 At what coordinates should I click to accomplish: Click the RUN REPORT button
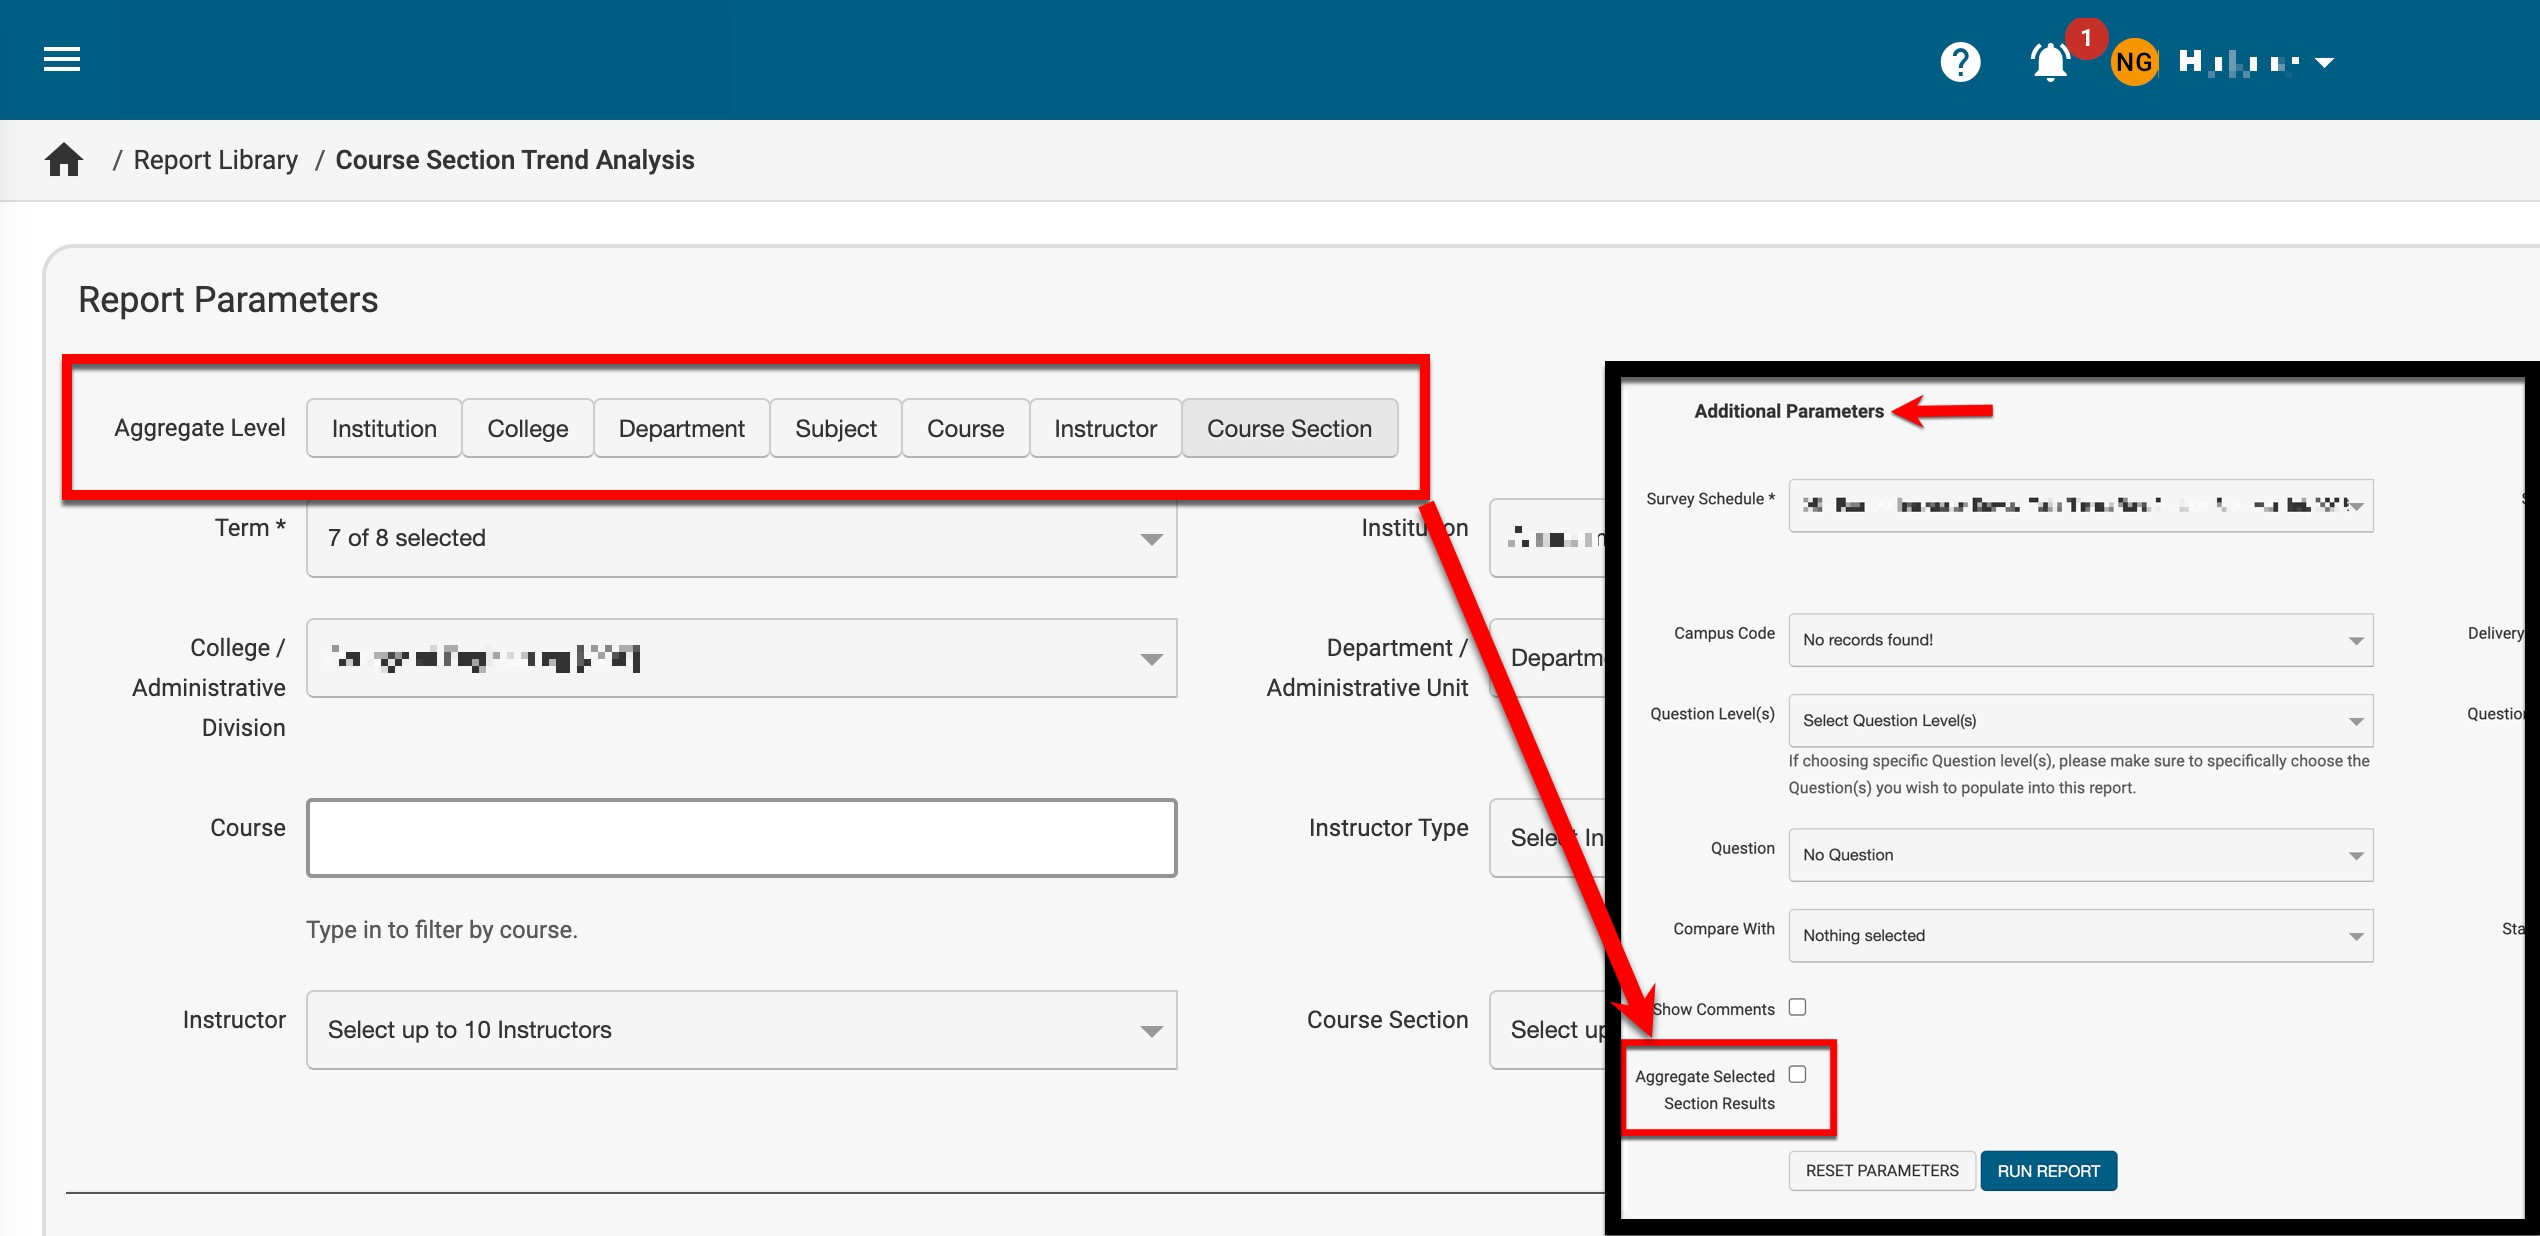point(2048,1171)
